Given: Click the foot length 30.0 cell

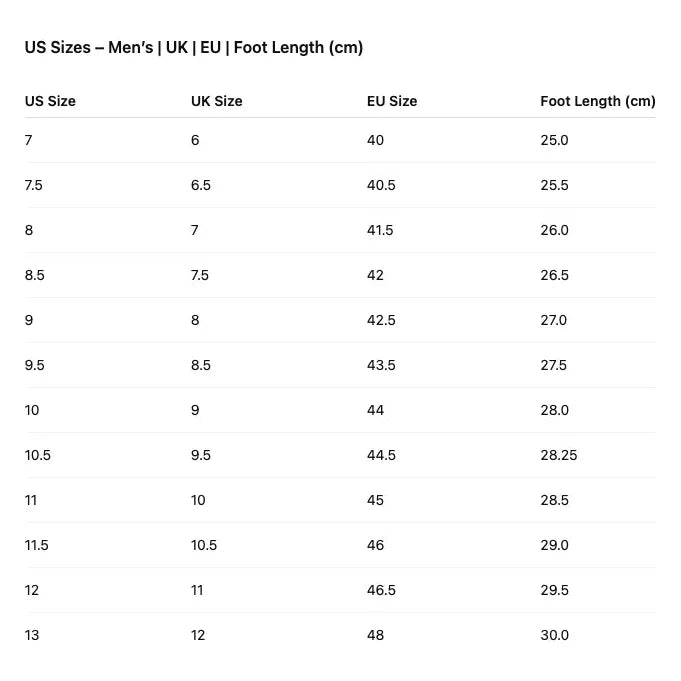Looking at the screenshot, I should click(x=554, y=635).
